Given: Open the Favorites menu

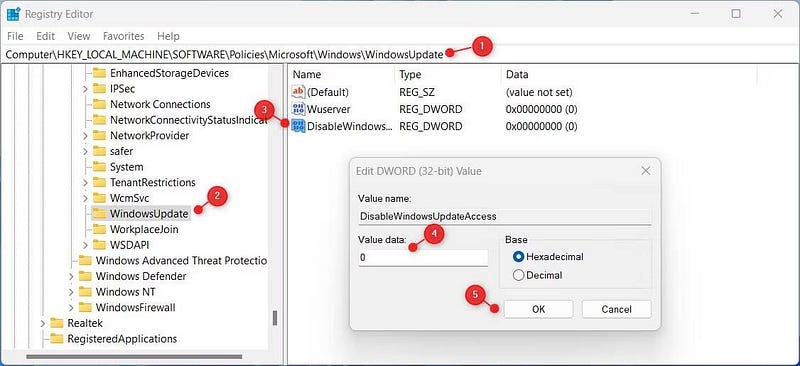Looking at the screenshot, I should tap(123, 36).
